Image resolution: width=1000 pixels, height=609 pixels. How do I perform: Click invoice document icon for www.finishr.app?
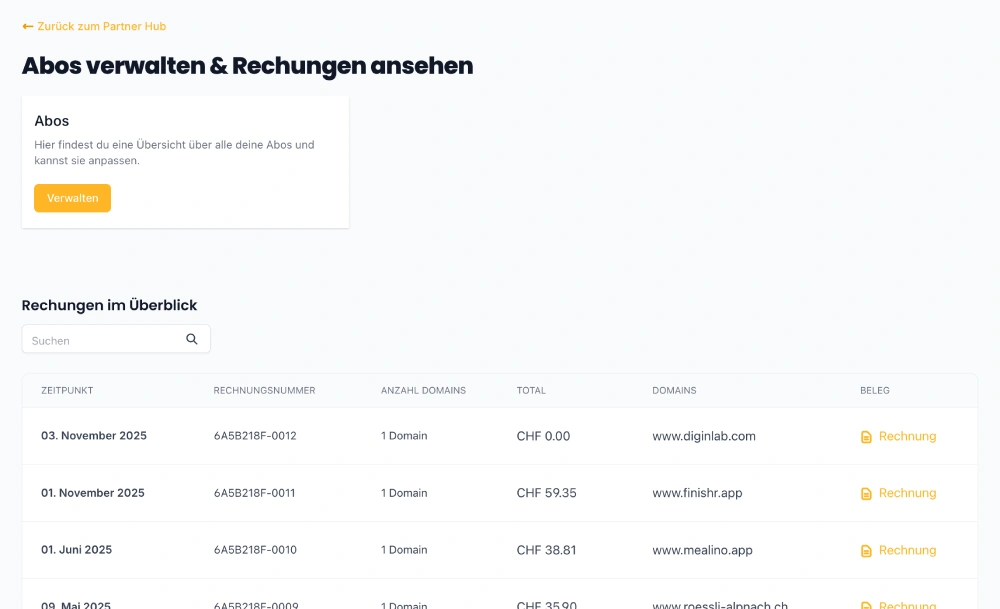tap(866, 494)
